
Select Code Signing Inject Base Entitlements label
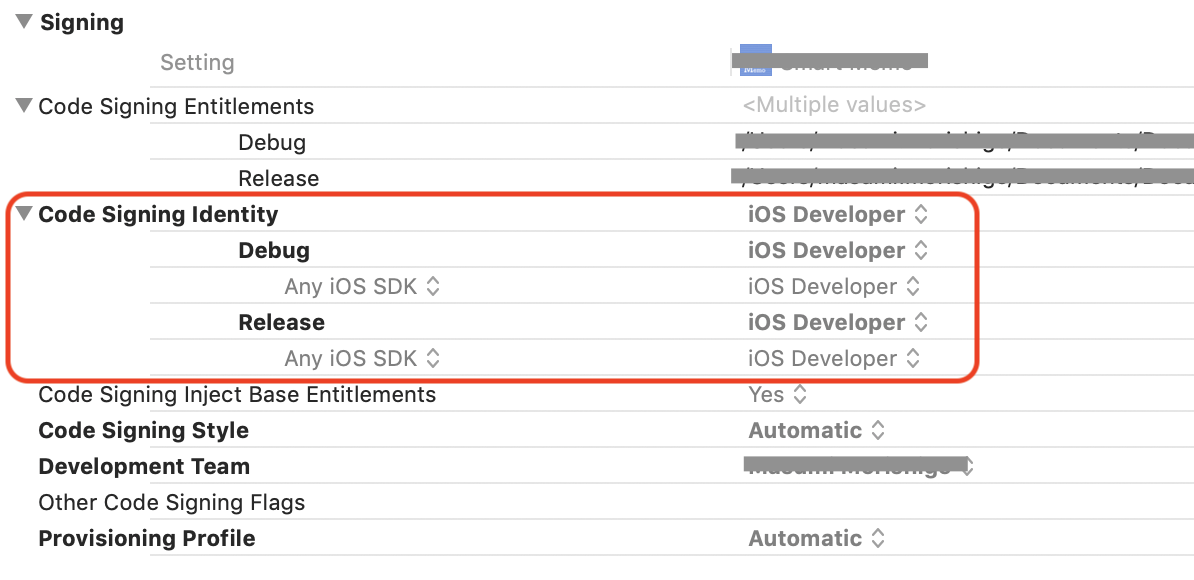click(237, 394)
